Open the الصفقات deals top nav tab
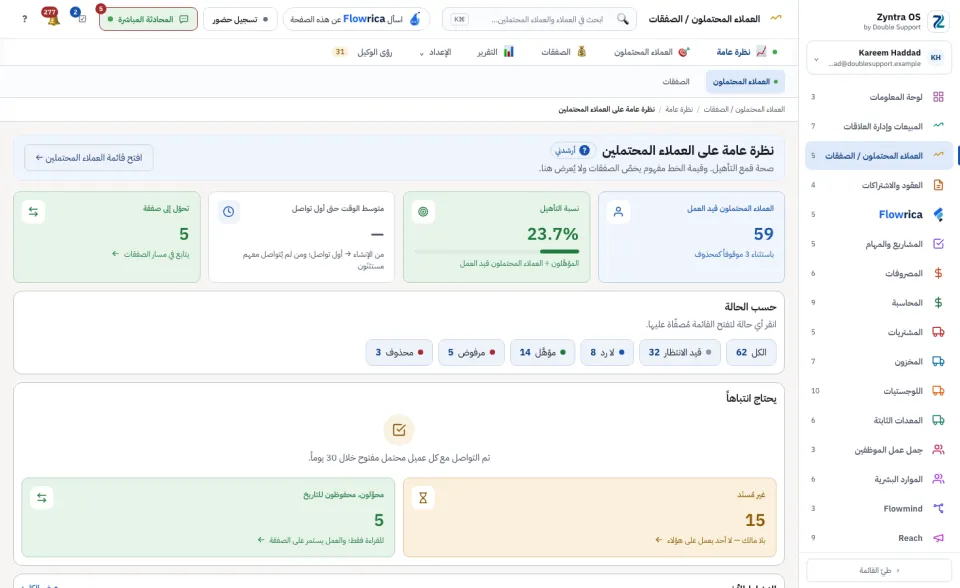This screenshot has height=588, width=960. [x=564, y=52]
